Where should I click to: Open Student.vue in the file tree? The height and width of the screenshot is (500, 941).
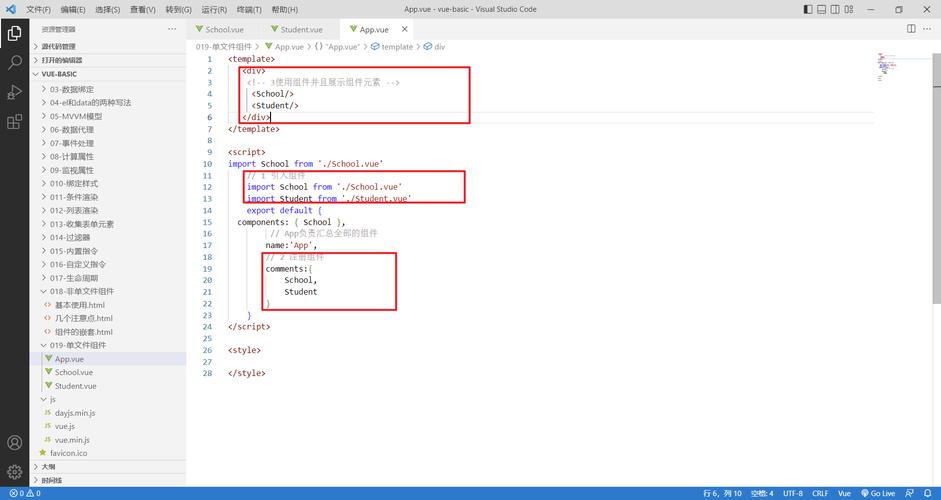tap(108, 386)
